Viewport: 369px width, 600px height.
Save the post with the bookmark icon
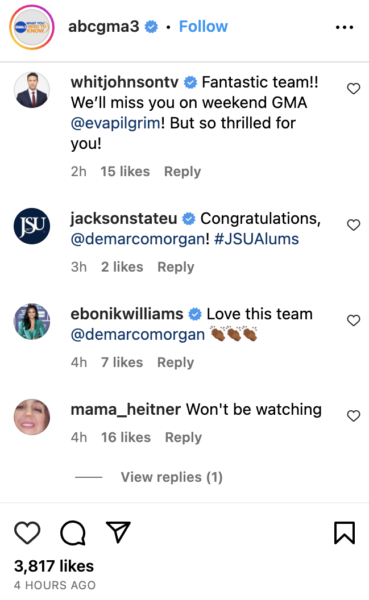[x=345, y=532]
